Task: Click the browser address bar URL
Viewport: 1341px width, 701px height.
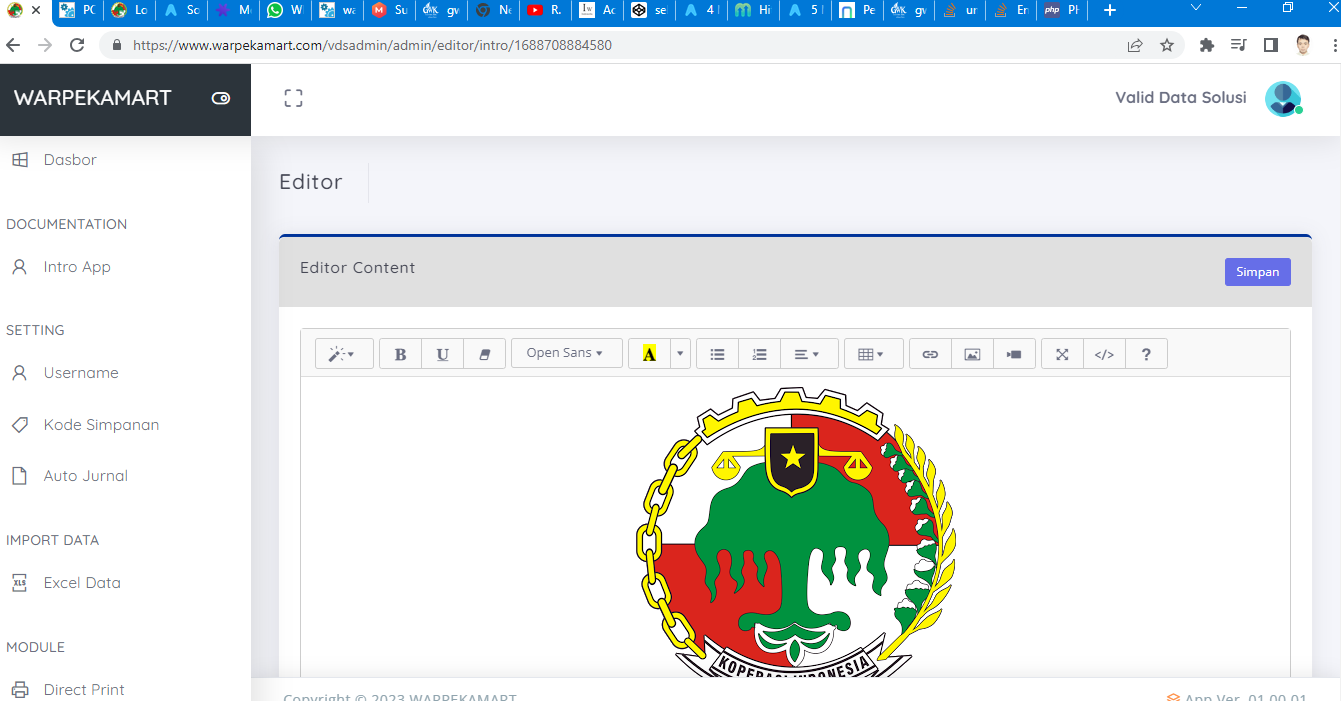Action: (x=372, y=45)
